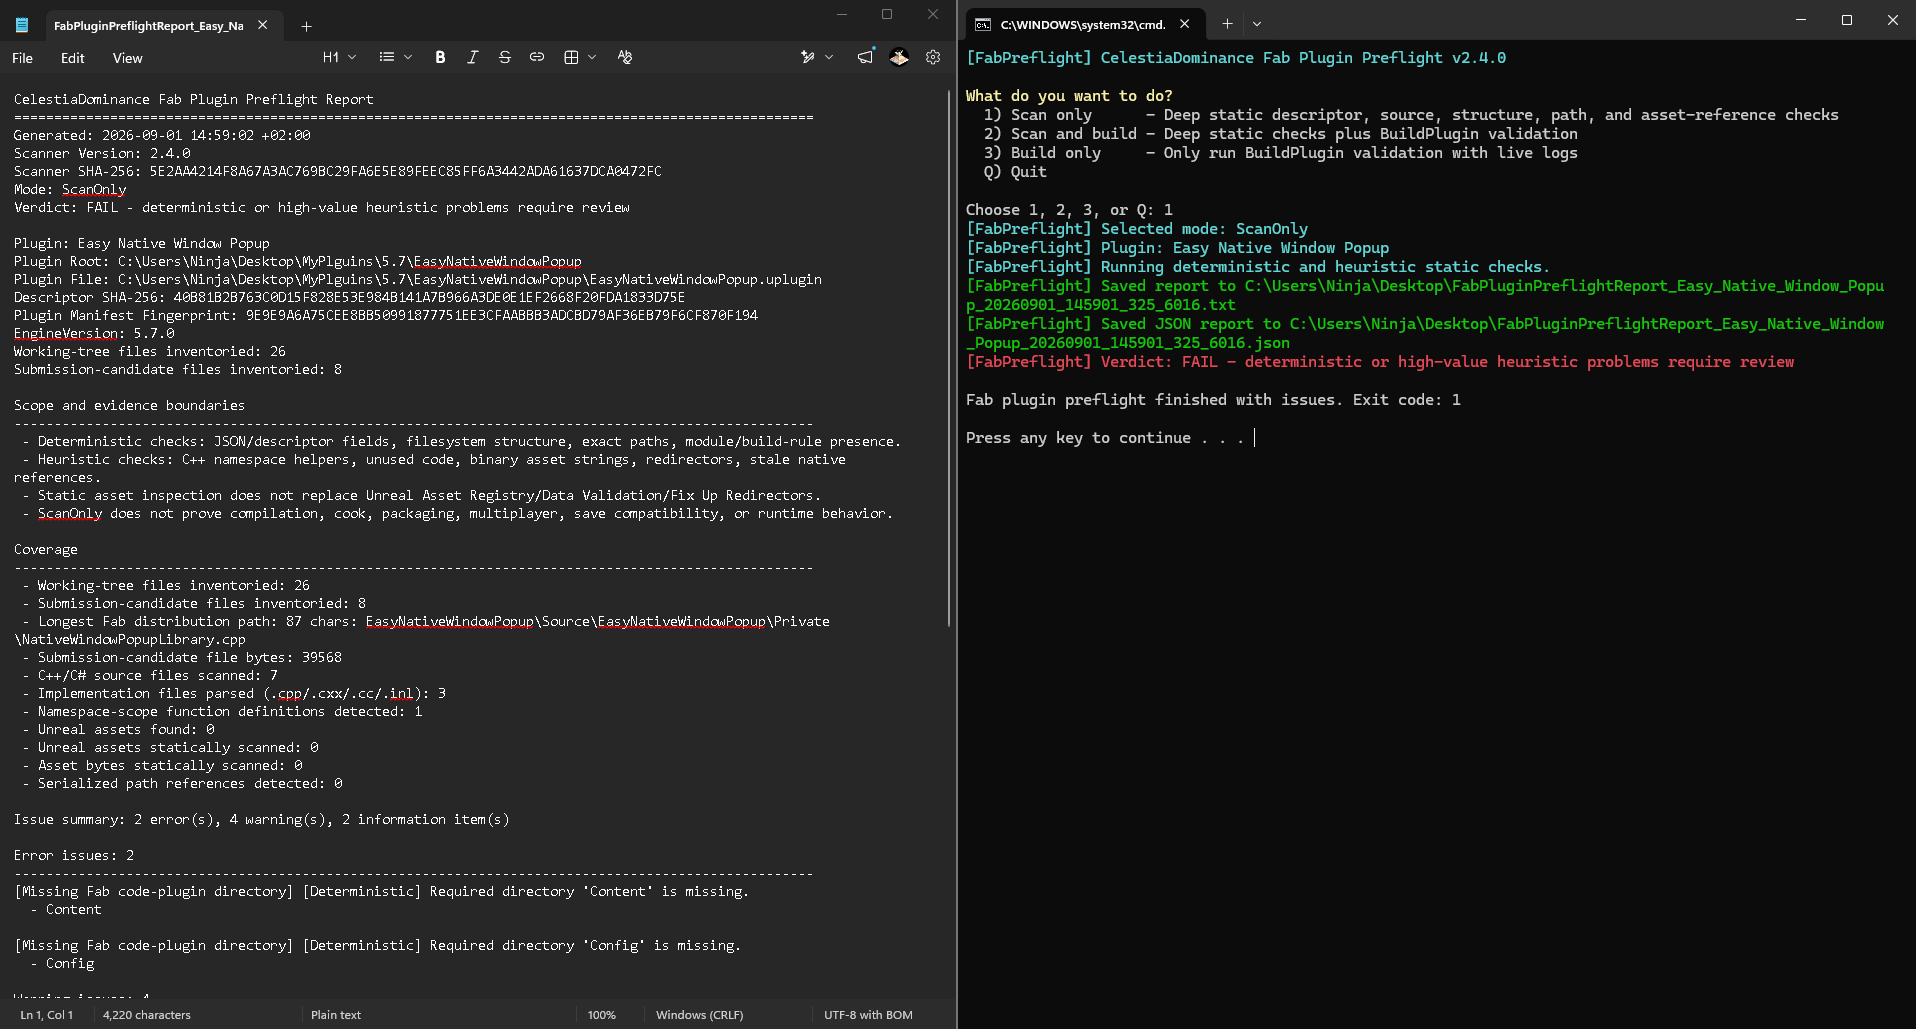Close the FabPluginPreflightReport Notepad tab
The height and width of the screenshot is (1029, 1916).
pyautogui.click(x=263, y=25)
